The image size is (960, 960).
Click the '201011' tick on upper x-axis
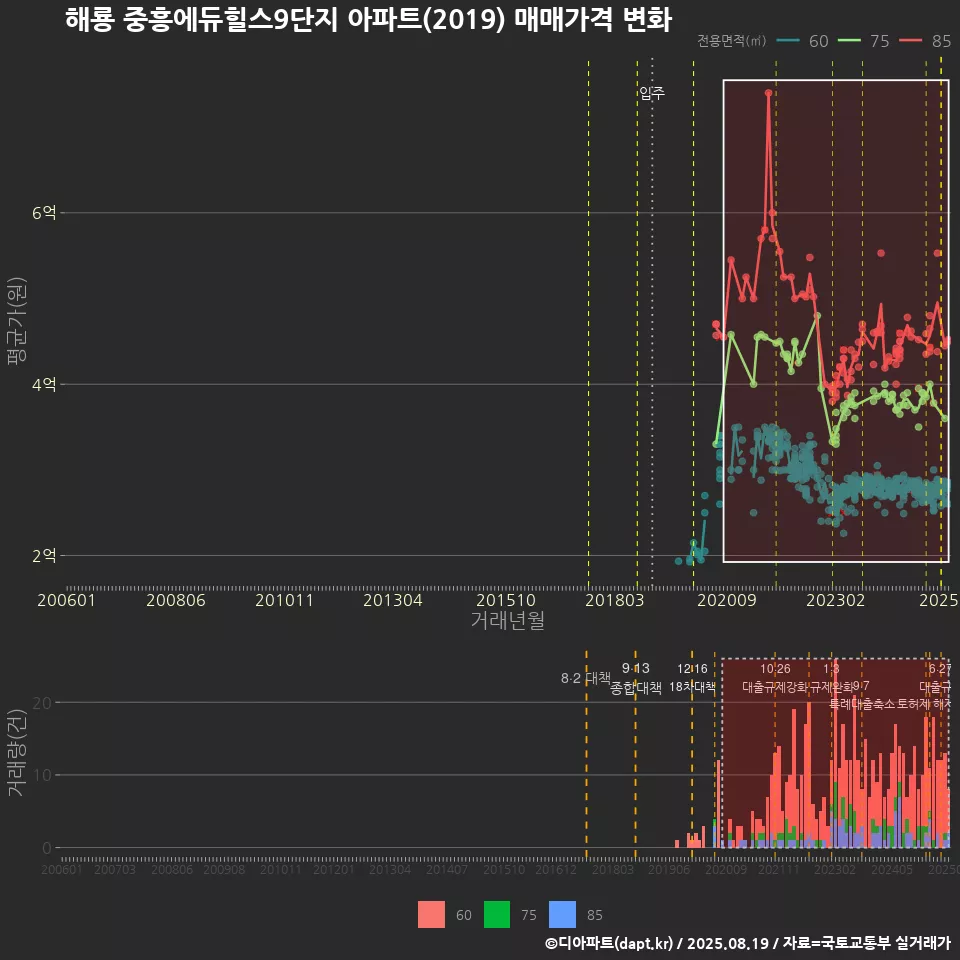coord(284,600)
